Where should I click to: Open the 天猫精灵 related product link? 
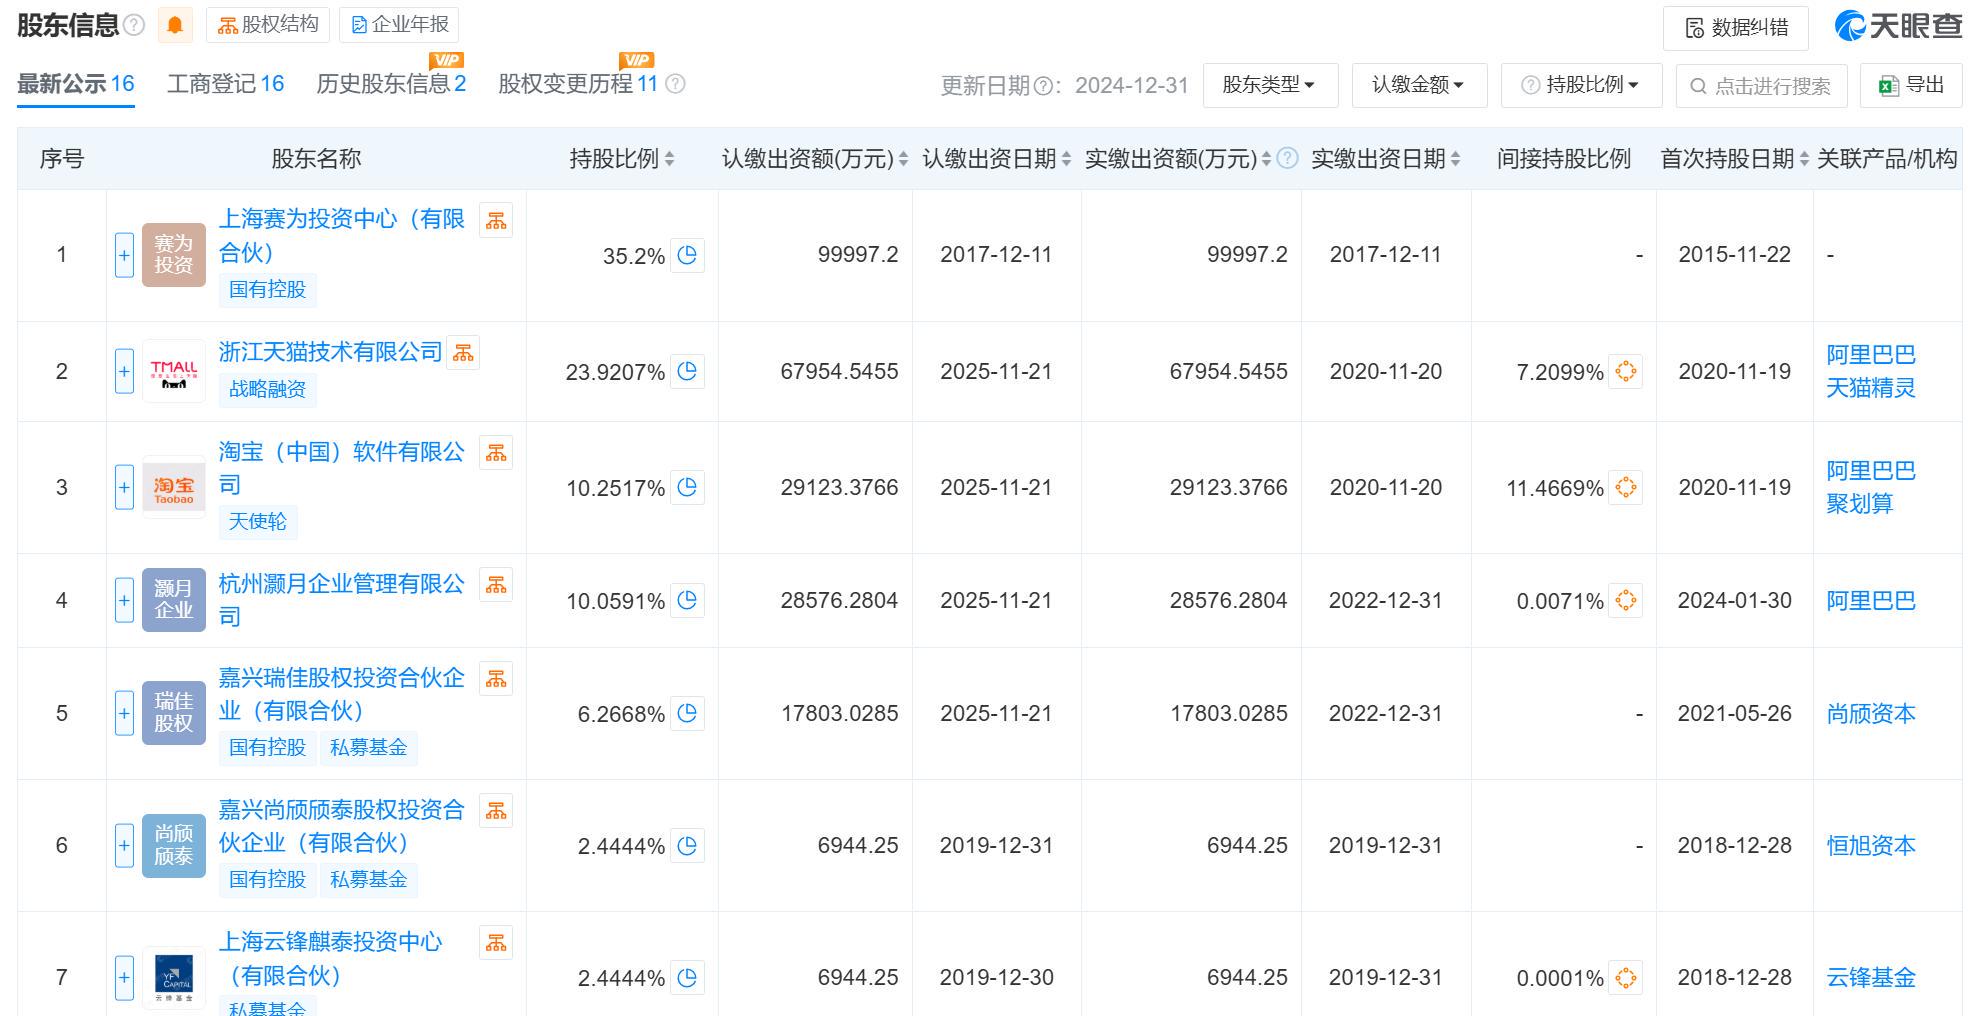[x=1870, y=388]
